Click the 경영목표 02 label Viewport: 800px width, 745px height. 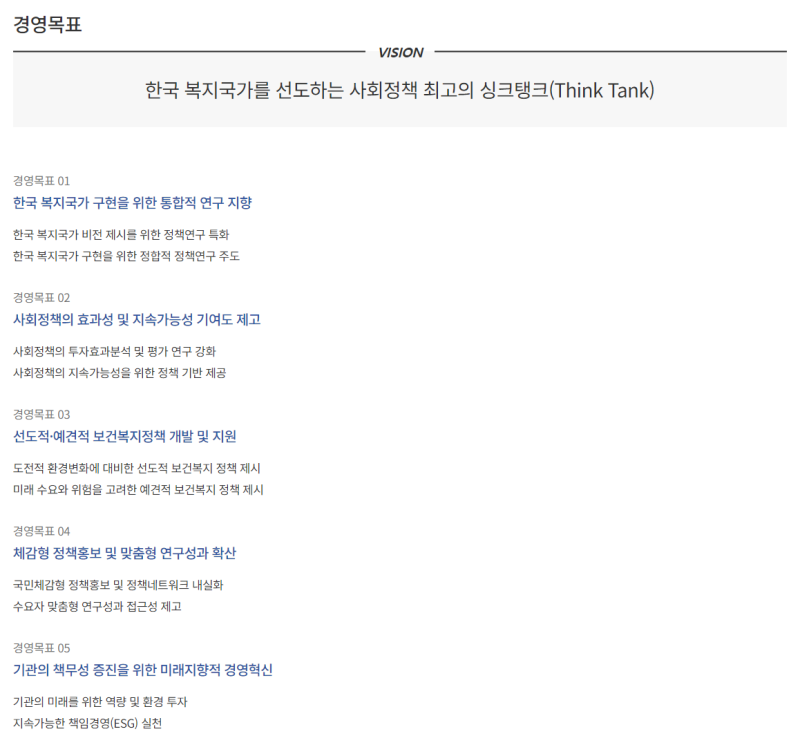(x=42, y=298)
